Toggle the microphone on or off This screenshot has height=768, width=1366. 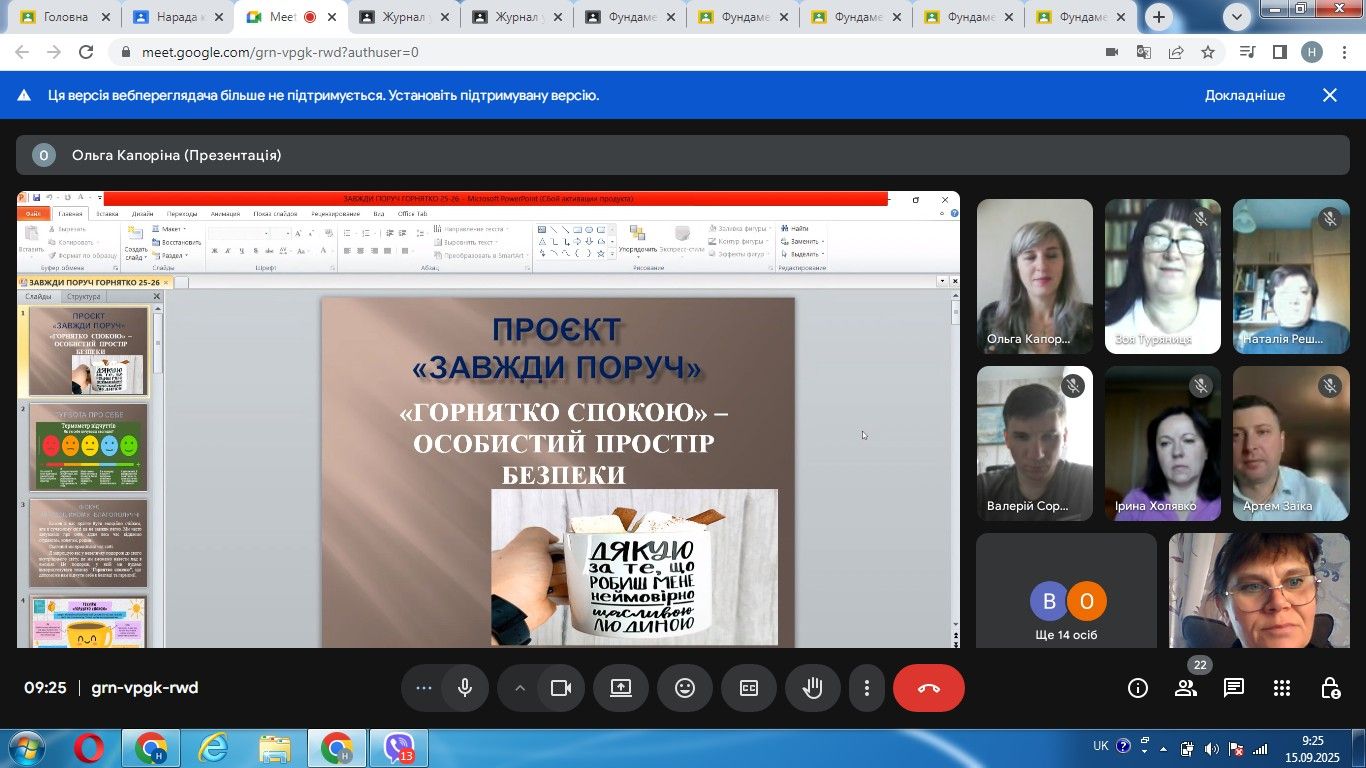click(465, 688)
